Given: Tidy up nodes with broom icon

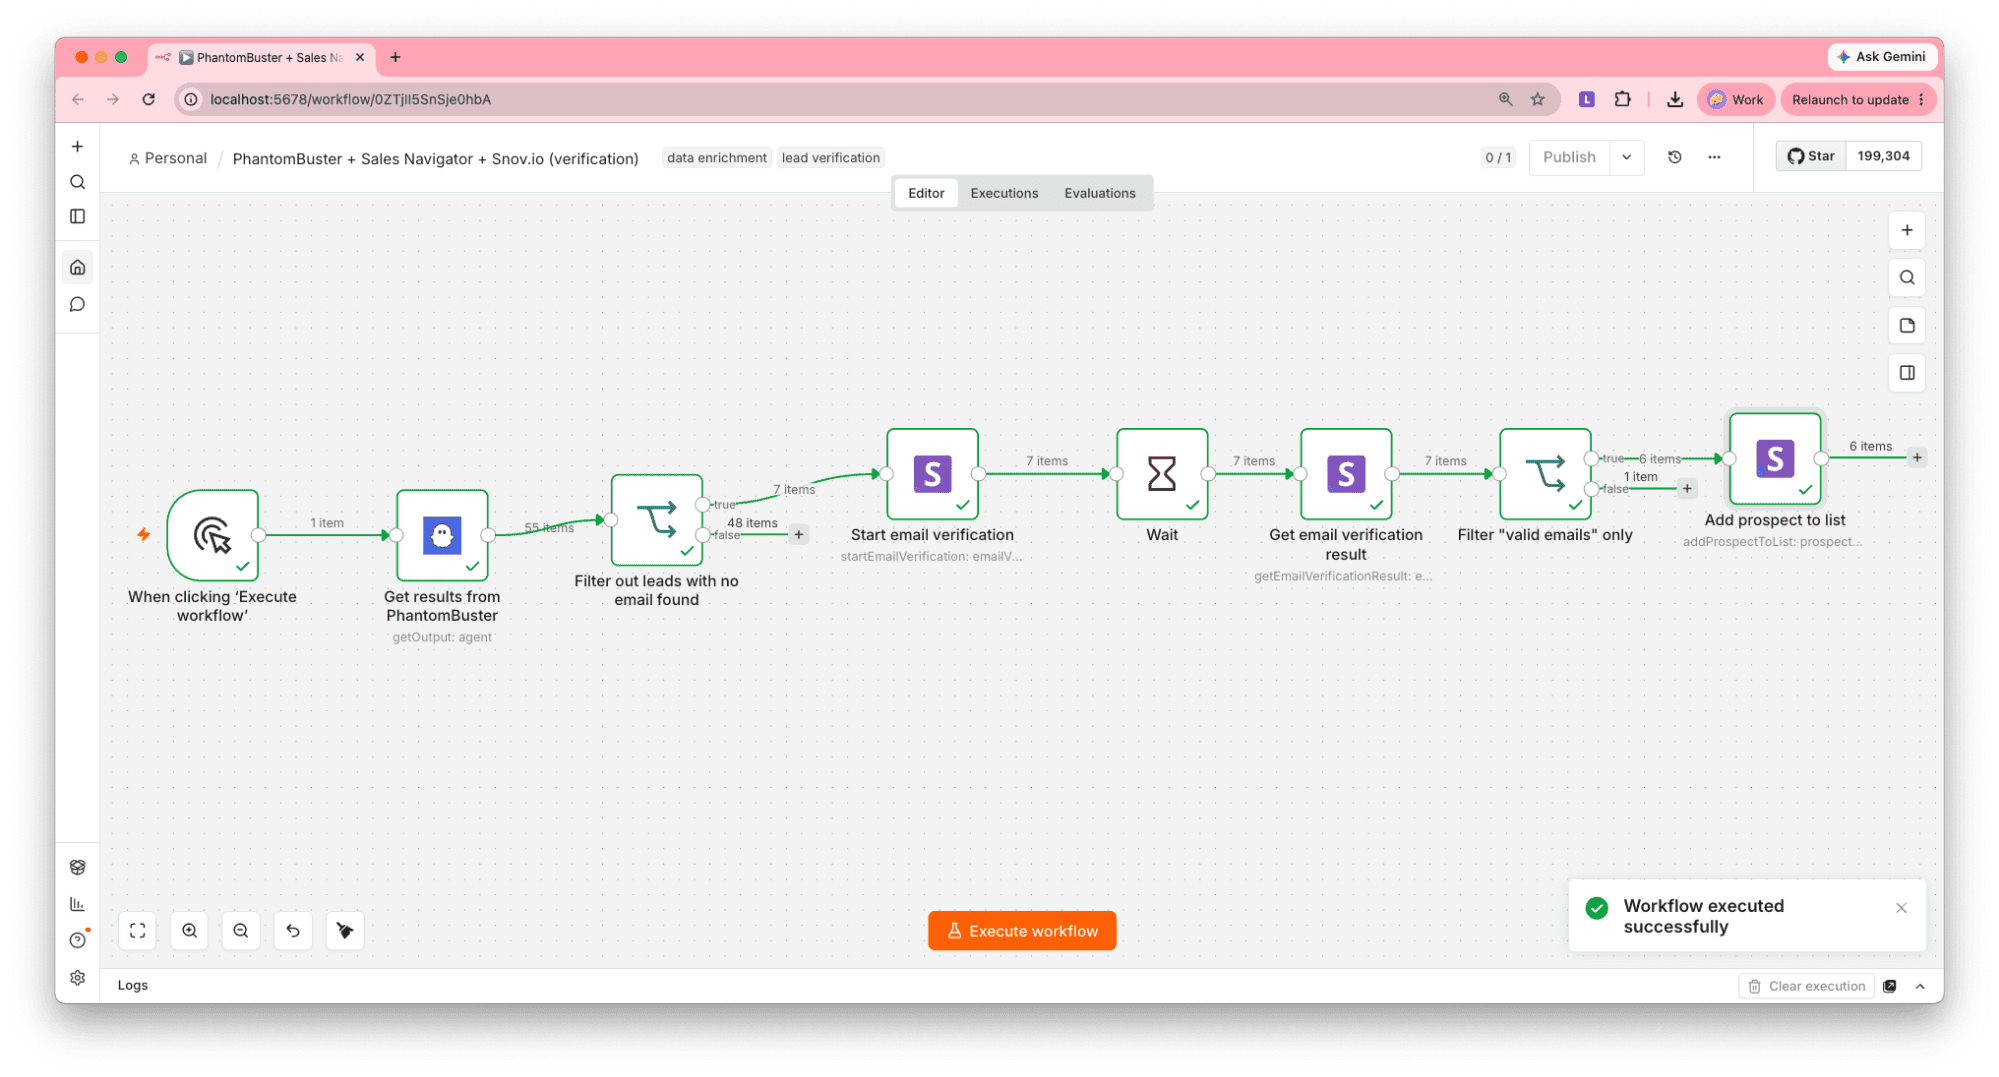Looking at the screenshot, I should tap(345, 931).
